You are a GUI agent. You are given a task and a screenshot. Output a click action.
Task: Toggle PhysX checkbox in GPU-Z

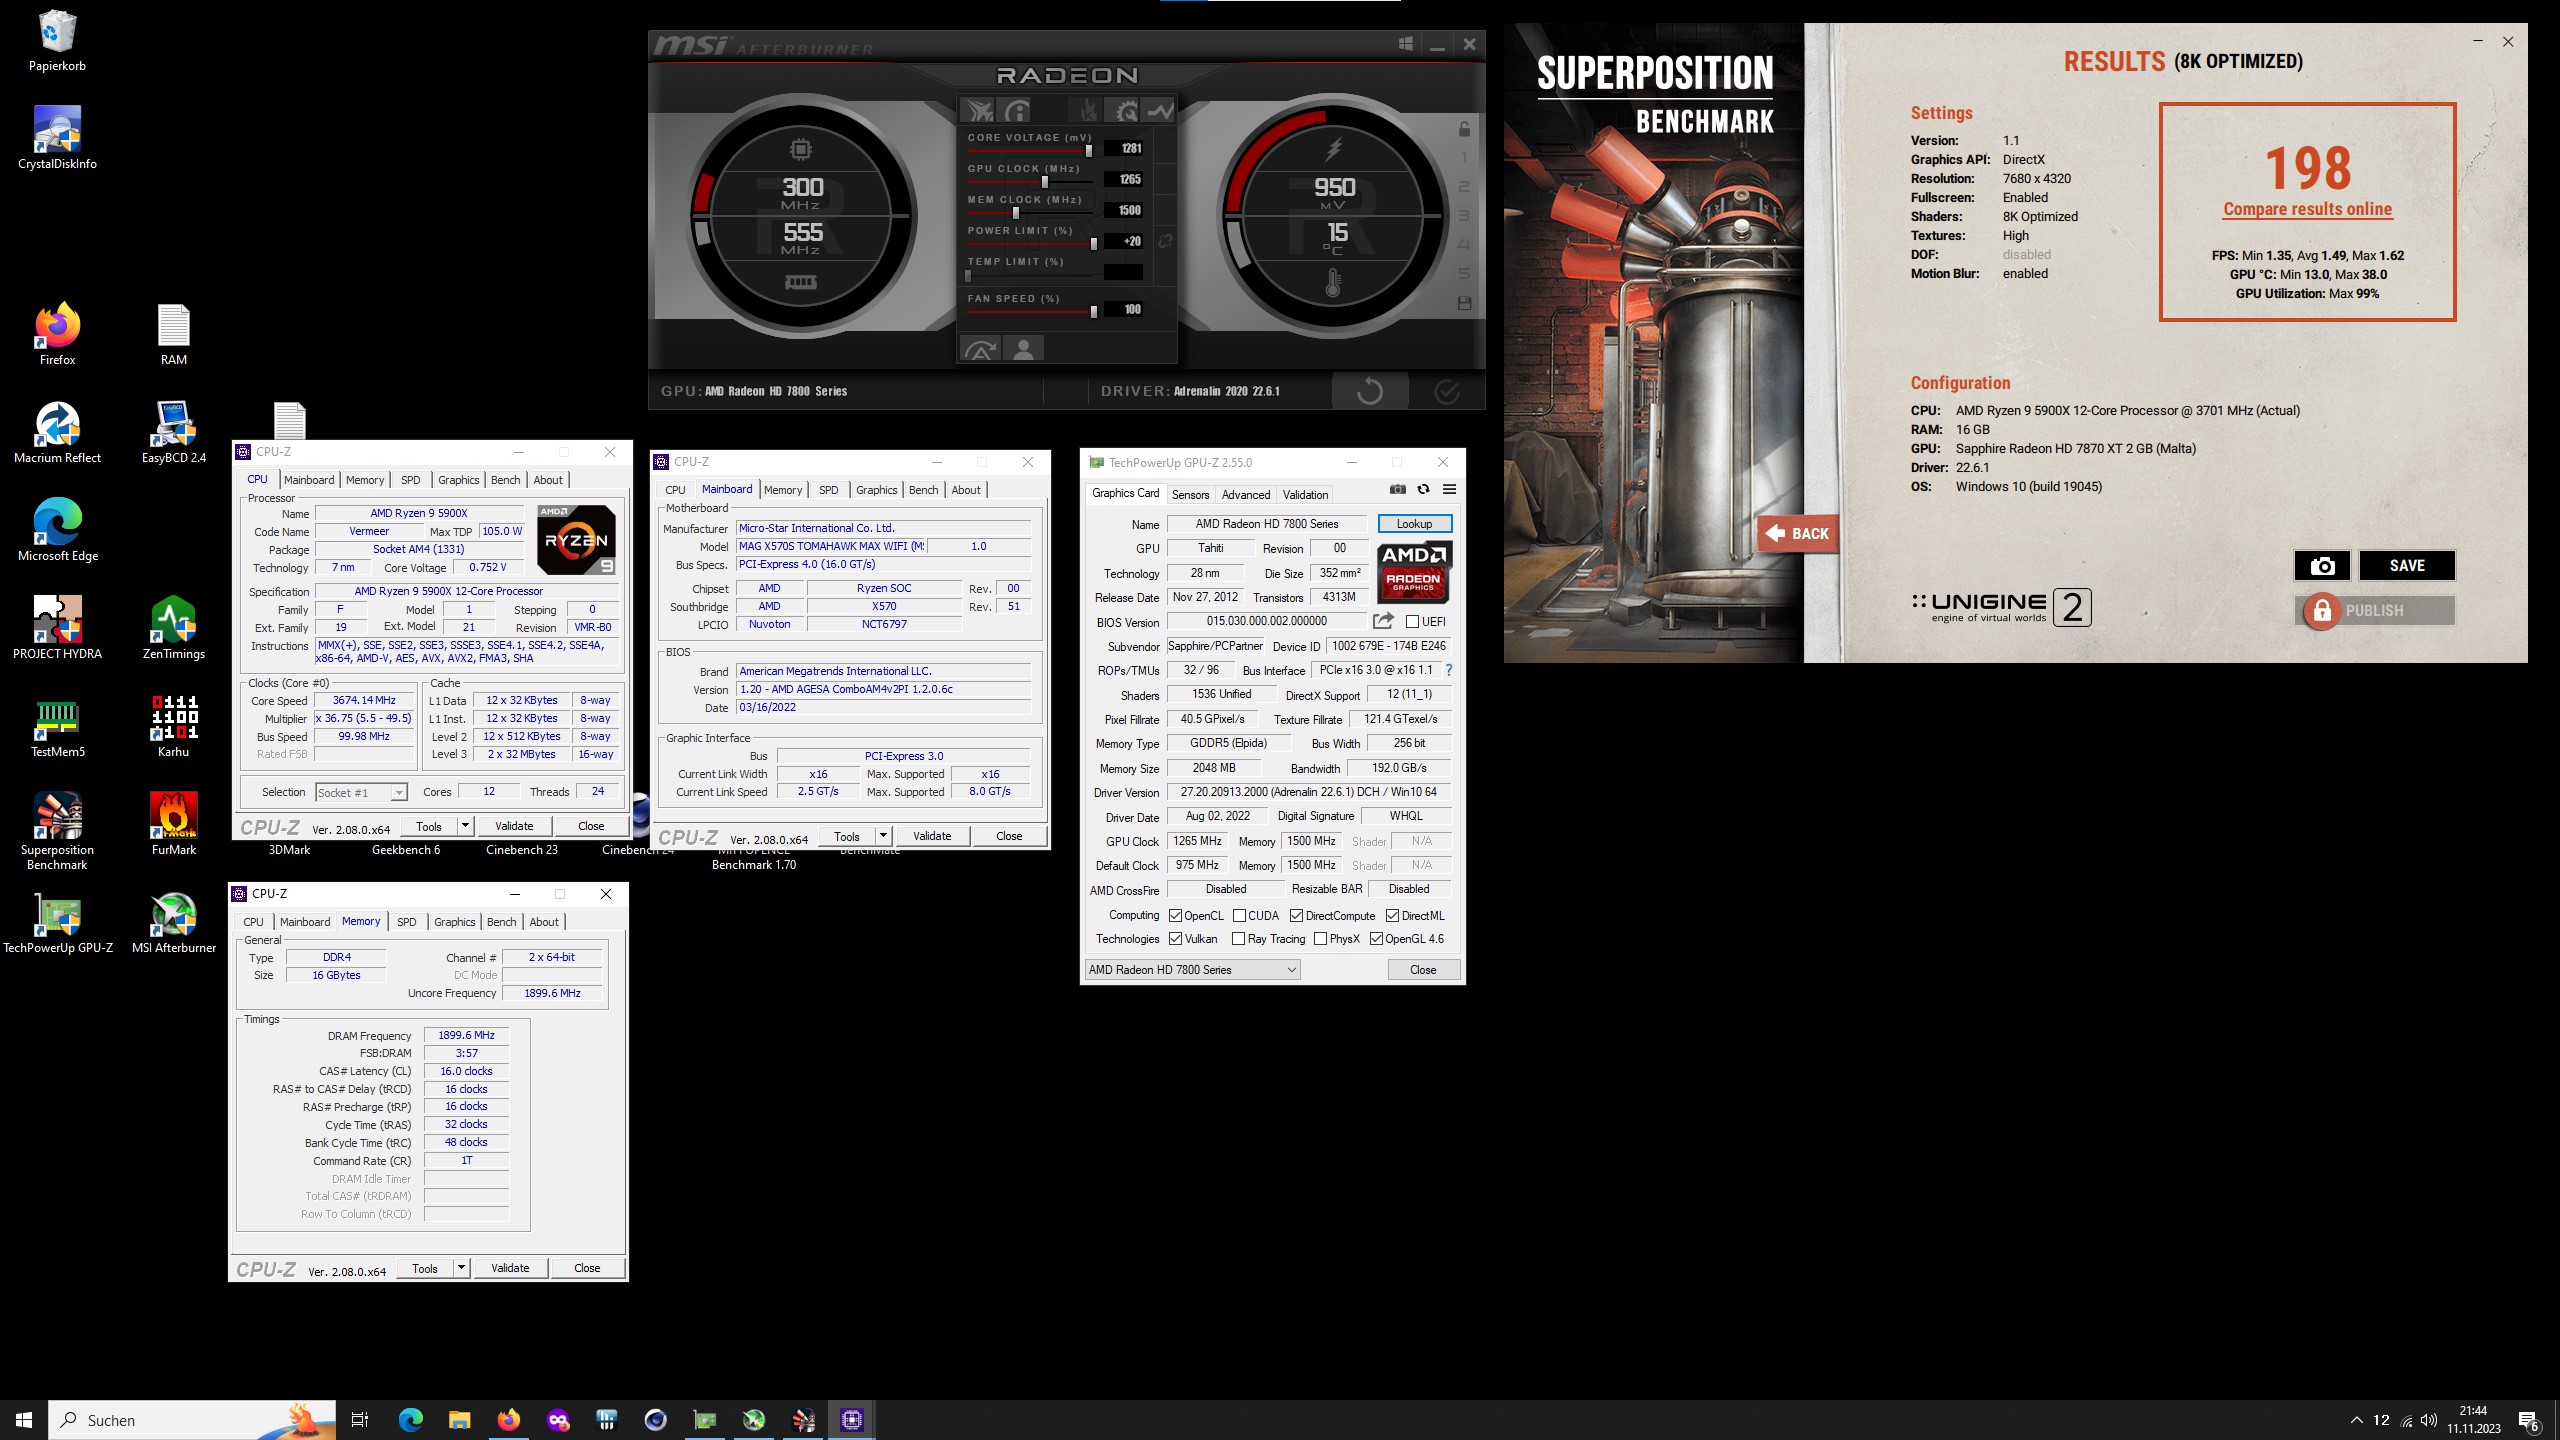[1321, 939]
